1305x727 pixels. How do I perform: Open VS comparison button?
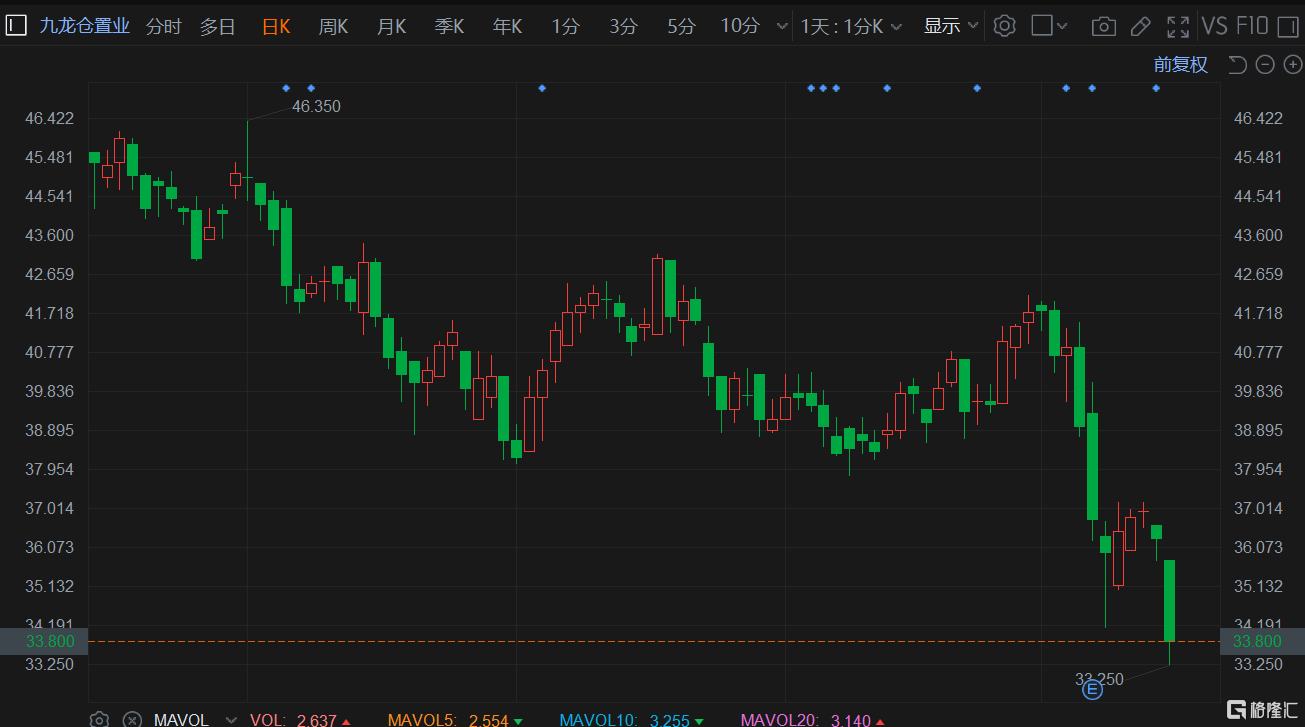pyautogui.click(x=1214, y=26)
